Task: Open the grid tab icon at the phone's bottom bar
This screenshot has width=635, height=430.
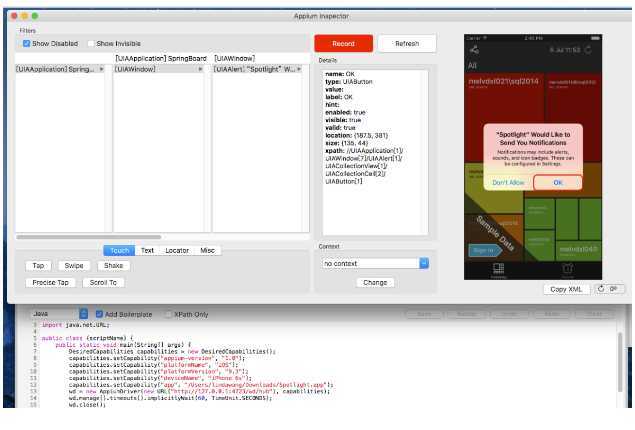Action: click(x=499, y=269)
